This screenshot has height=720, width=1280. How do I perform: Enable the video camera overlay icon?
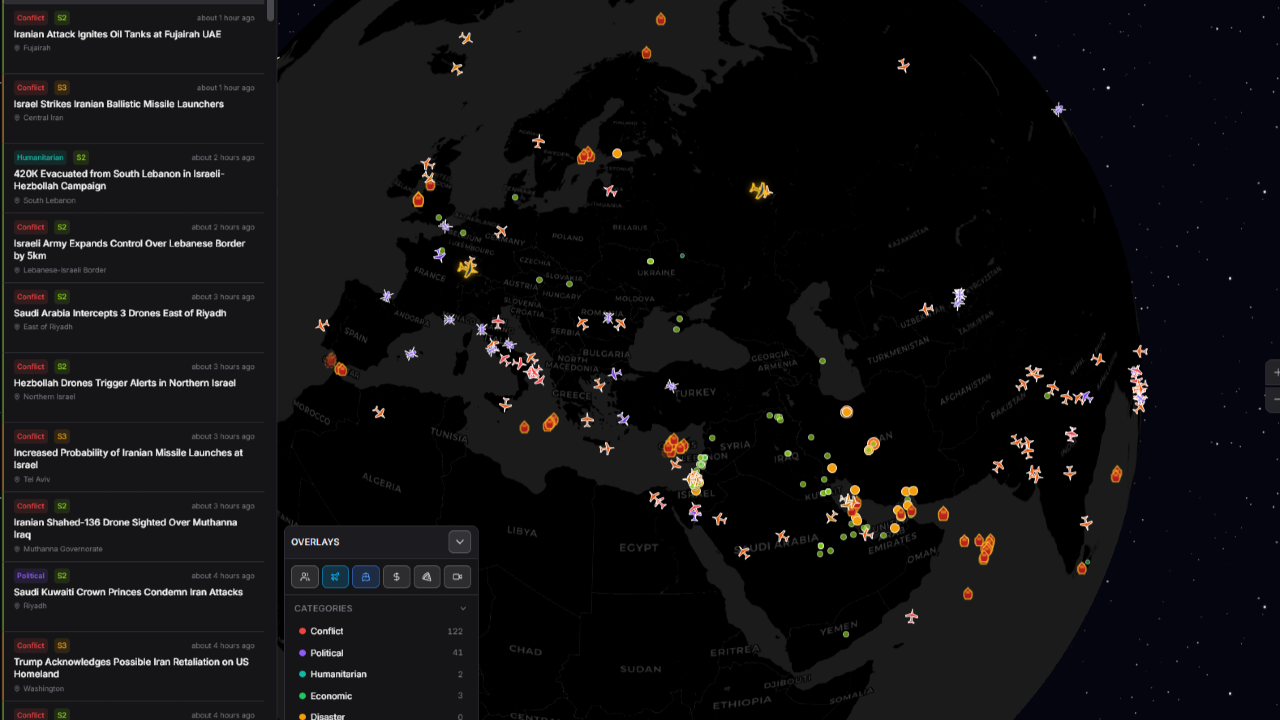click(x=457, y=577)
